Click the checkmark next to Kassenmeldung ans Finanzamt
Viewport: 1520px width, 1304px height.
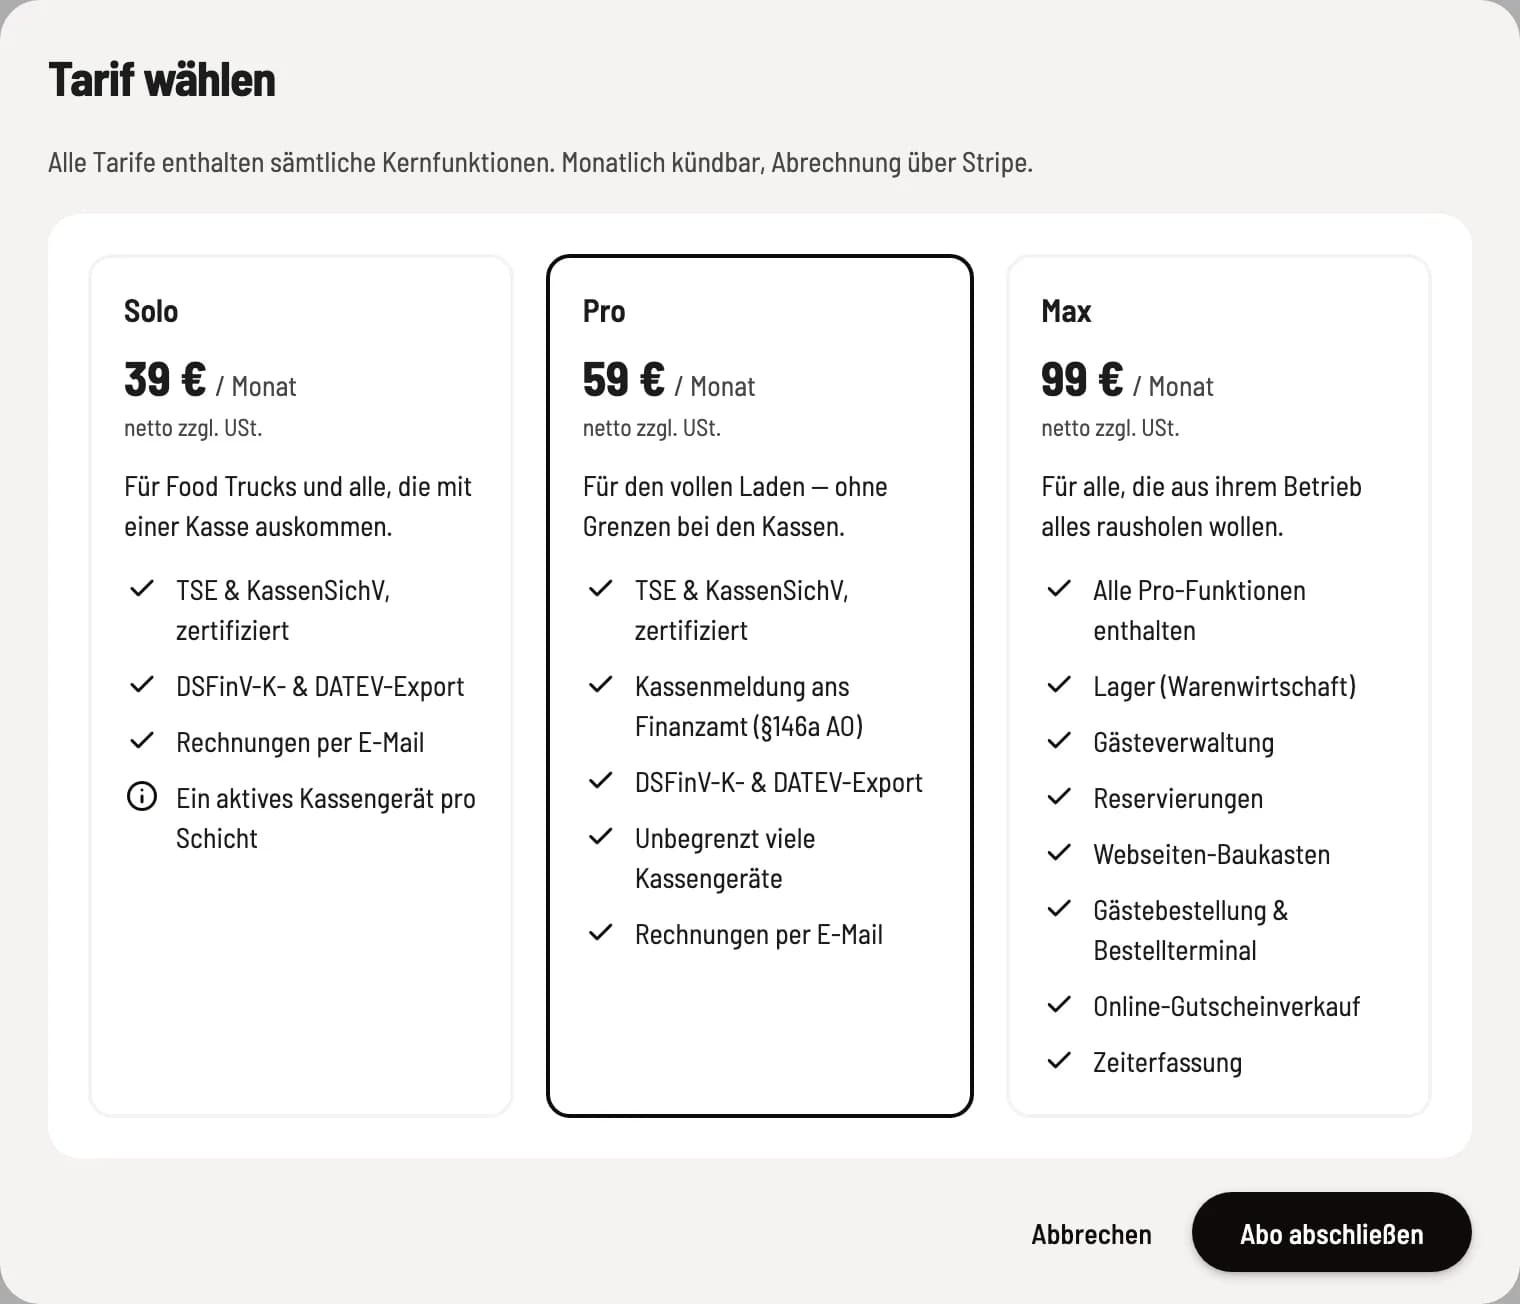(600, 685)
